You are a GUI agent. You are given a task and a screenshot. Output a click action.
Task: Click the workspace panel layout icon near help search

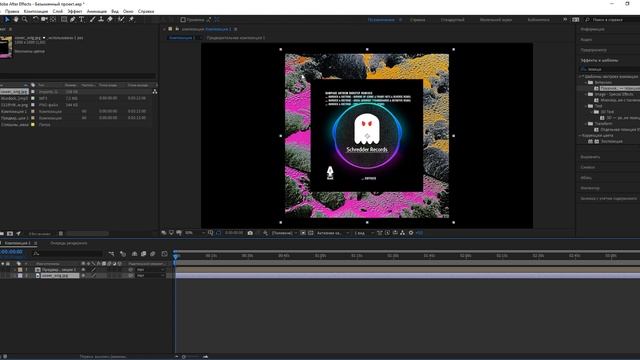576,20
